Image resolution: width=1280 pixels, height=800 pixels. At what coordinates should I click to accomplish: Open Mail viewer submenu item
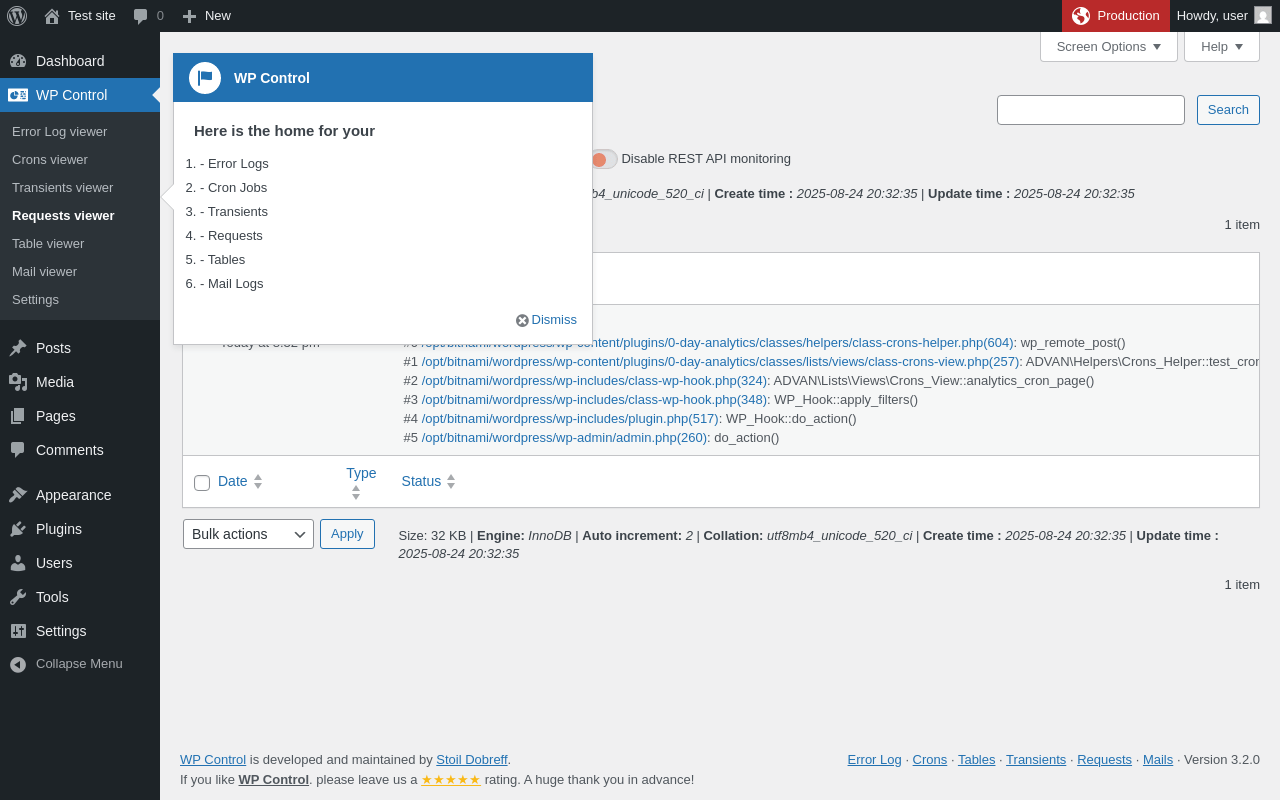(44, 271)
